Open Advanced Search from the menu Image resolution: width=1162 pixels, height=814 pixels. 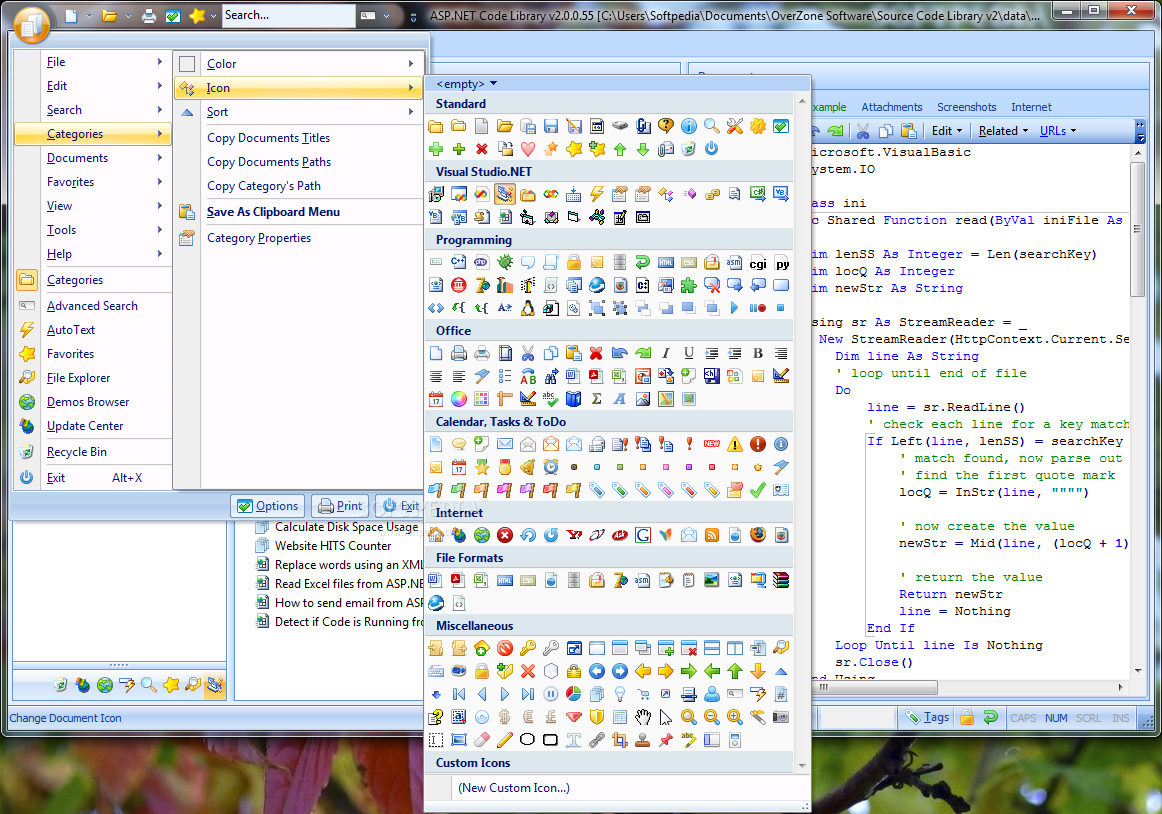click(93, 305)
